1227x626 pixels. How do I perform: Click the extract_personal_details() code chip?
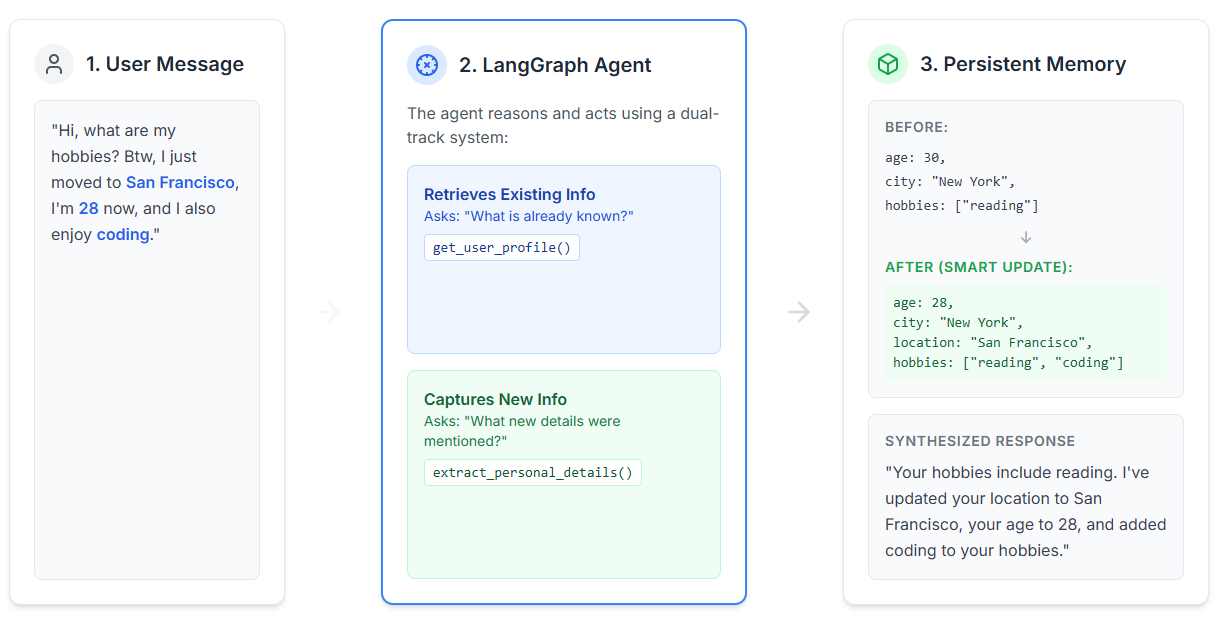[533, 472]
